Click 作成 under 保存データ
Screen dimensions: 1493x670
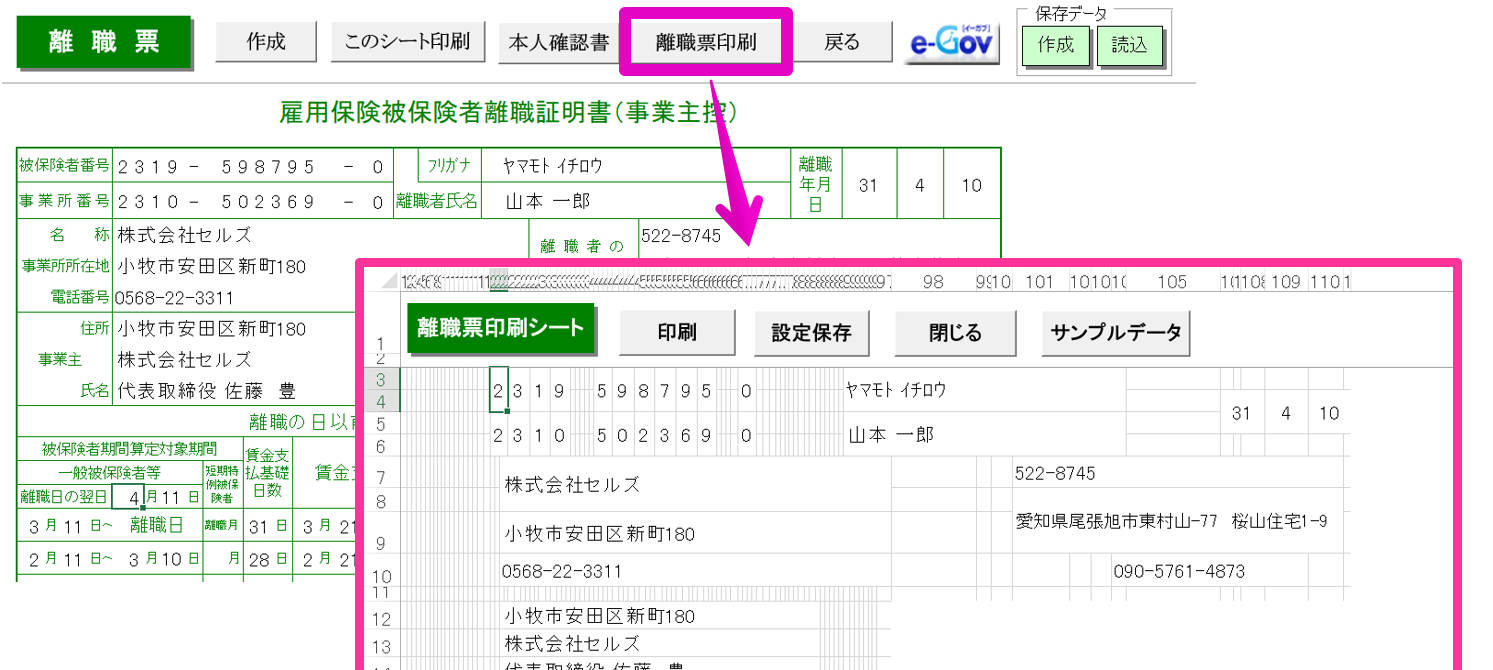1056,45
